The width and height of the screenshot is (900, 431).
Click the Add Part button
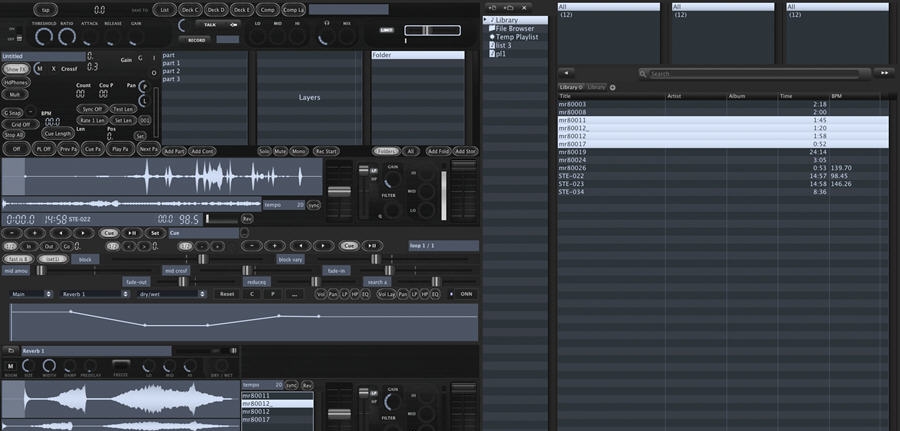174,152
